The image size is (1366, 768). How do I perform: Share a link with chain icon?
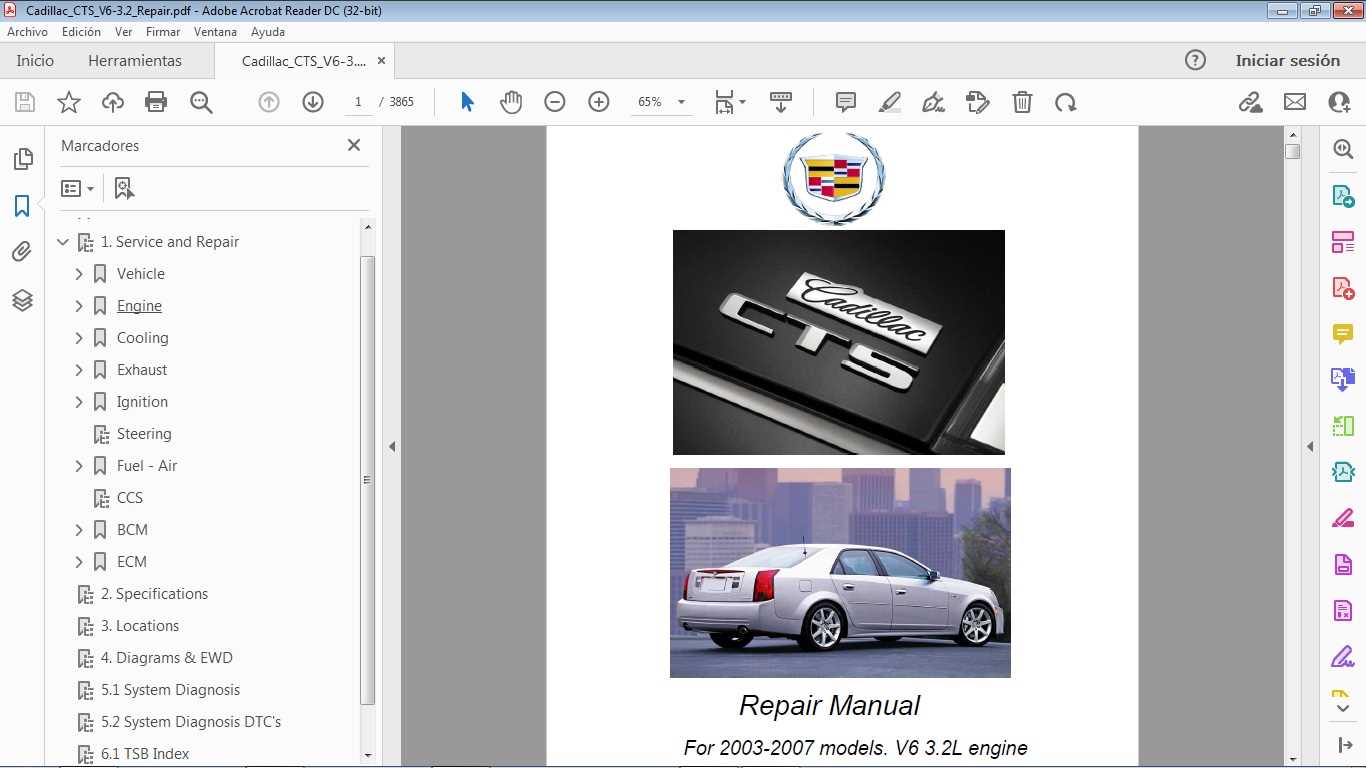tap(1250, 102)
